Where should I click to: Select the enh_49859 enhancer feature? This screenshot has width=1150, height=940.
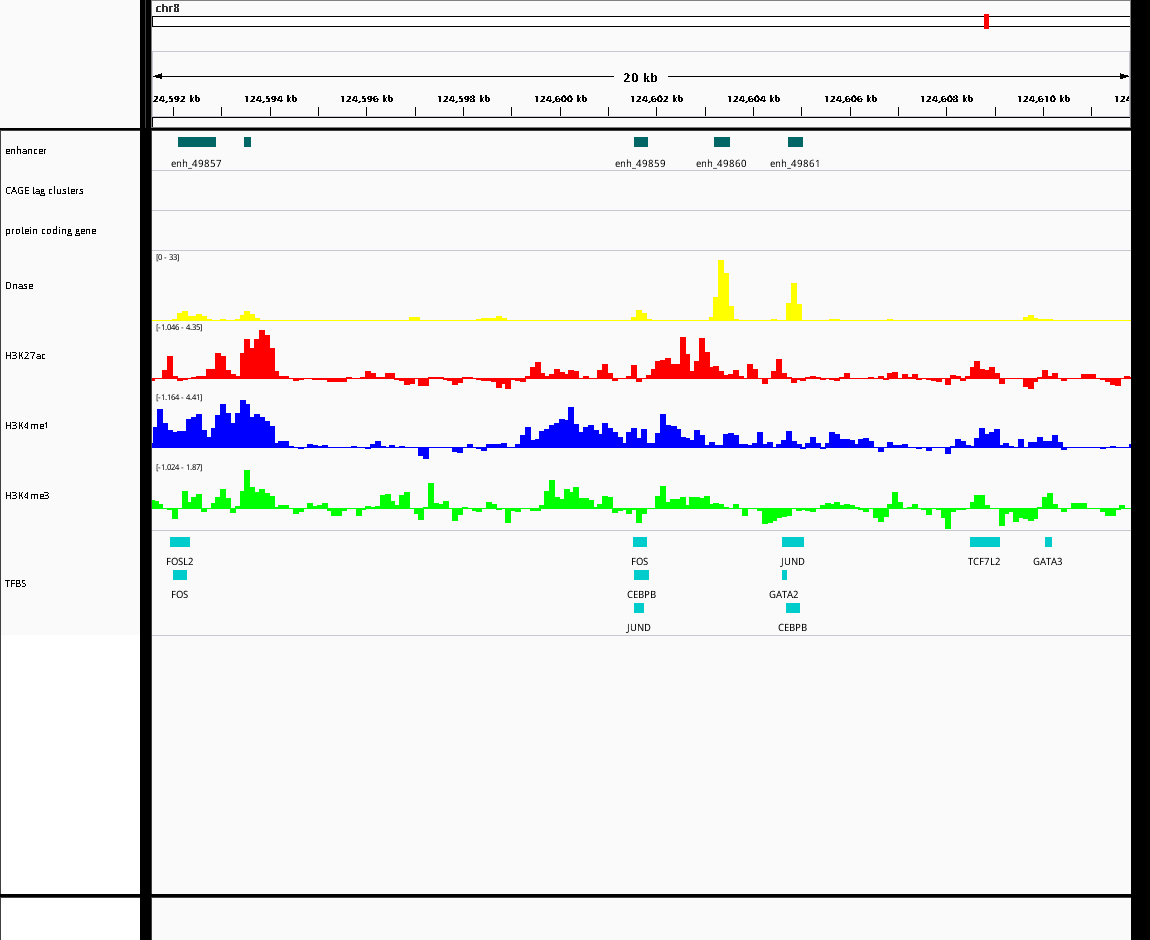(x=641, y=142)
